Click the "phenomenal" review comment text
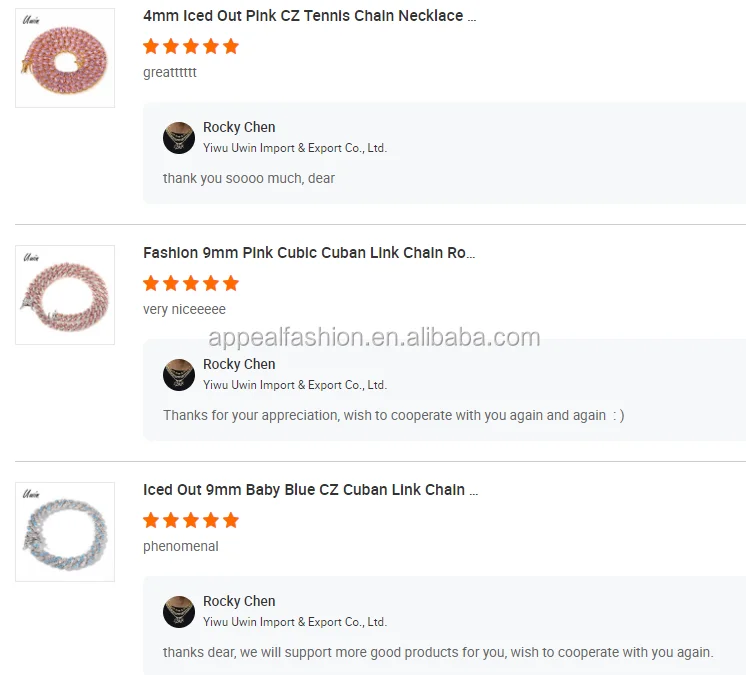The image size is (746, 675). [181, 546]
